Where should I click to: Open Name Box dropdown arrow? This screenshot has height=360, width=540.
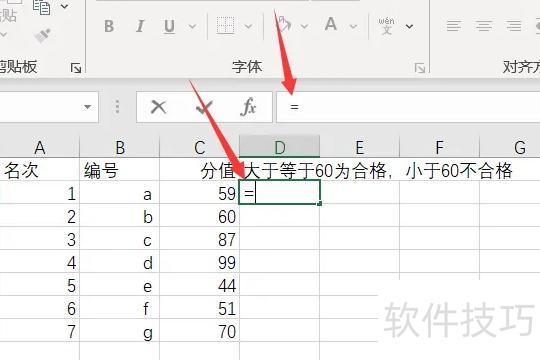tap(87, 107)
